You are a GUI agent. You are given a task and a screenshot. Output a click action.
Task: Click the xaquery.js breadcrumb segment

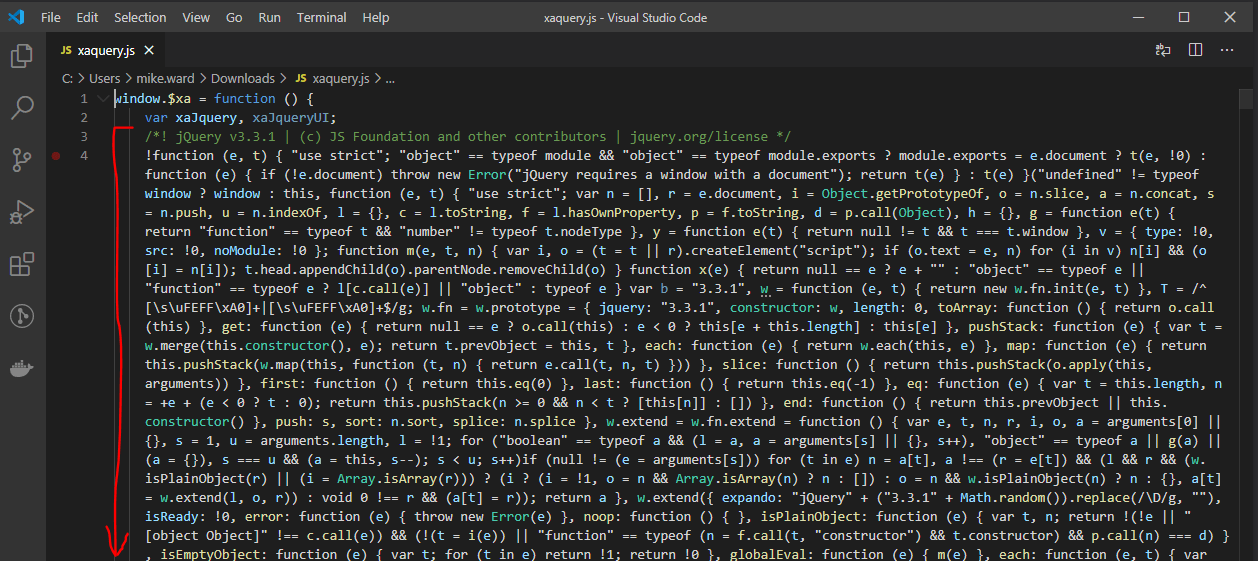click(340, 78)
